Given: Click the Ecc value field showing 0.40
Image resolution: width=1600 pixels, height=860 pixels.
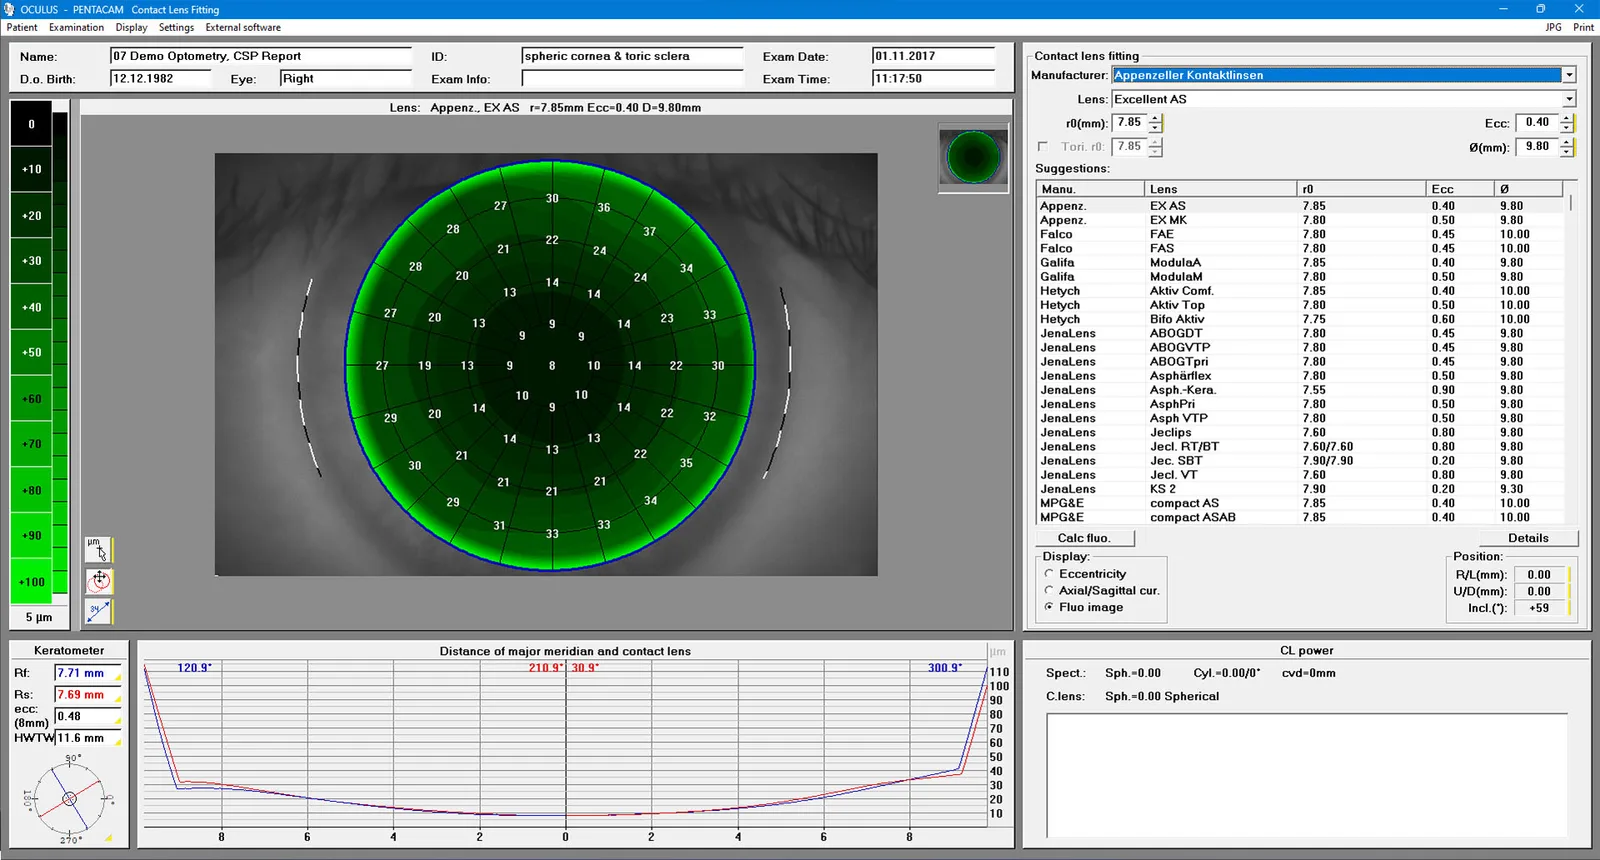Looking at the screenshot, I should (x=1538, y=122).
